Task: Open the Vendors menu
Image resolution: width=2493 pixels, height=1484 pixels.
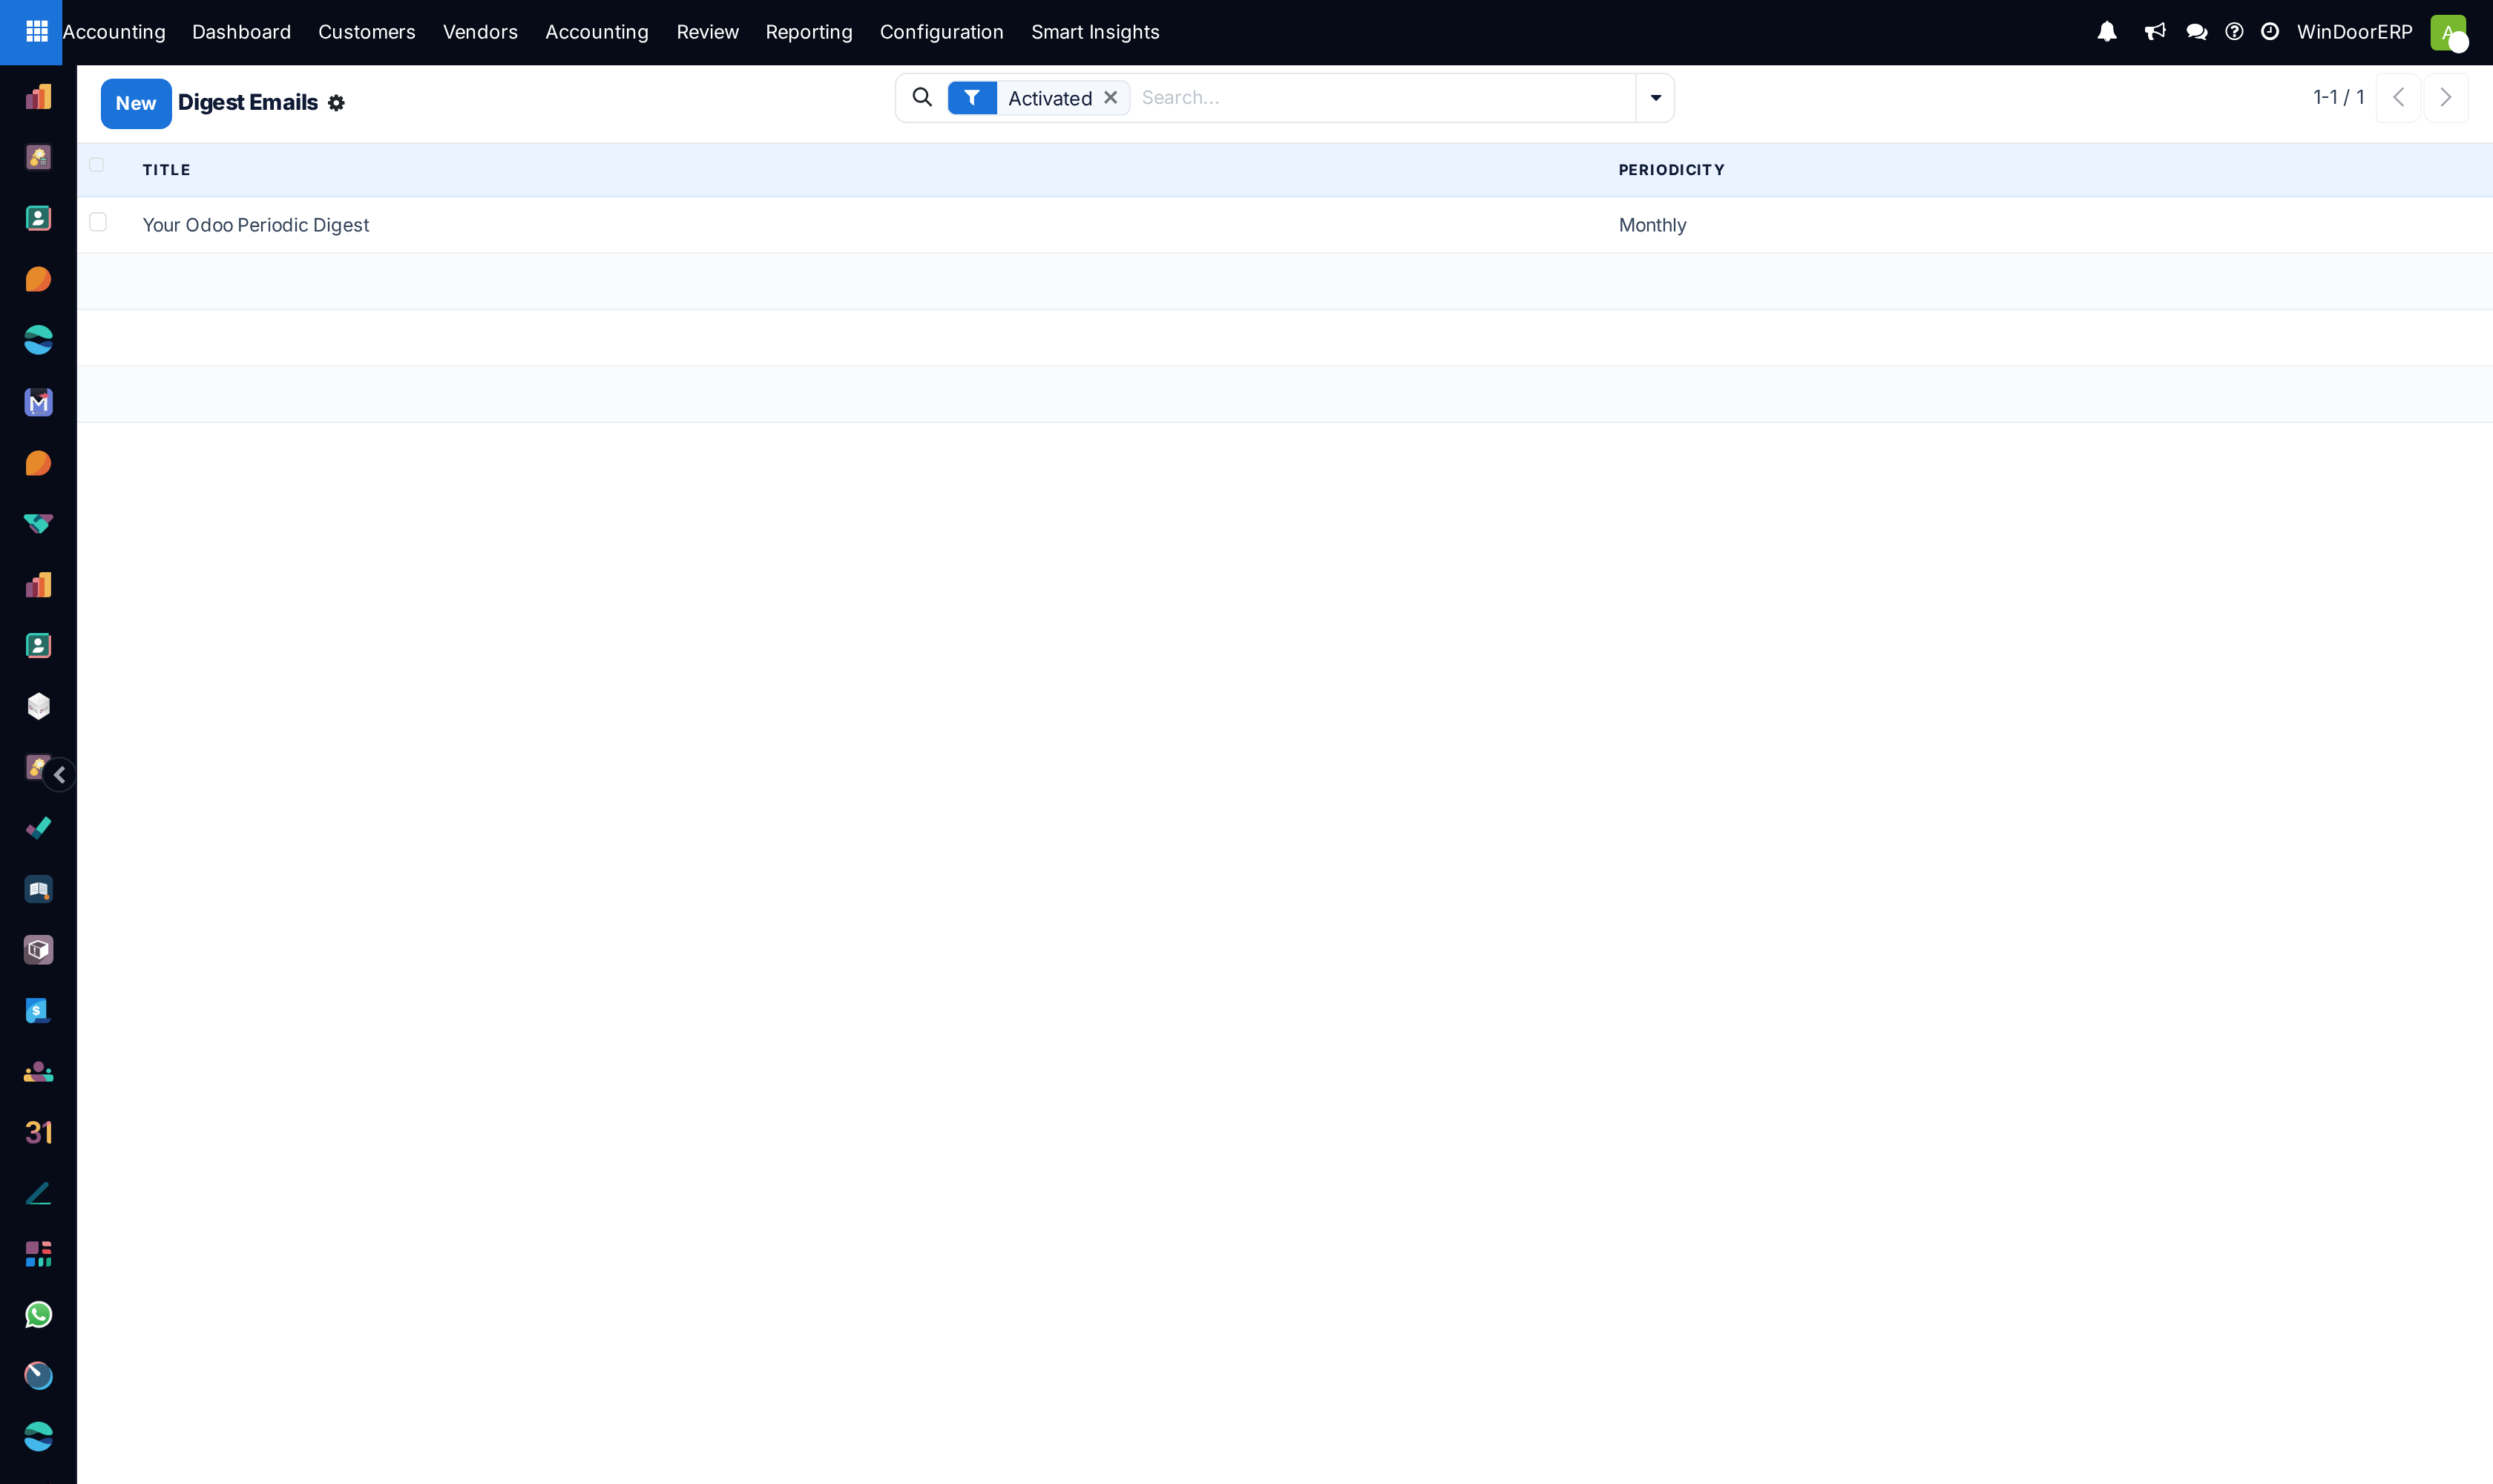Action: coord(480,32)
